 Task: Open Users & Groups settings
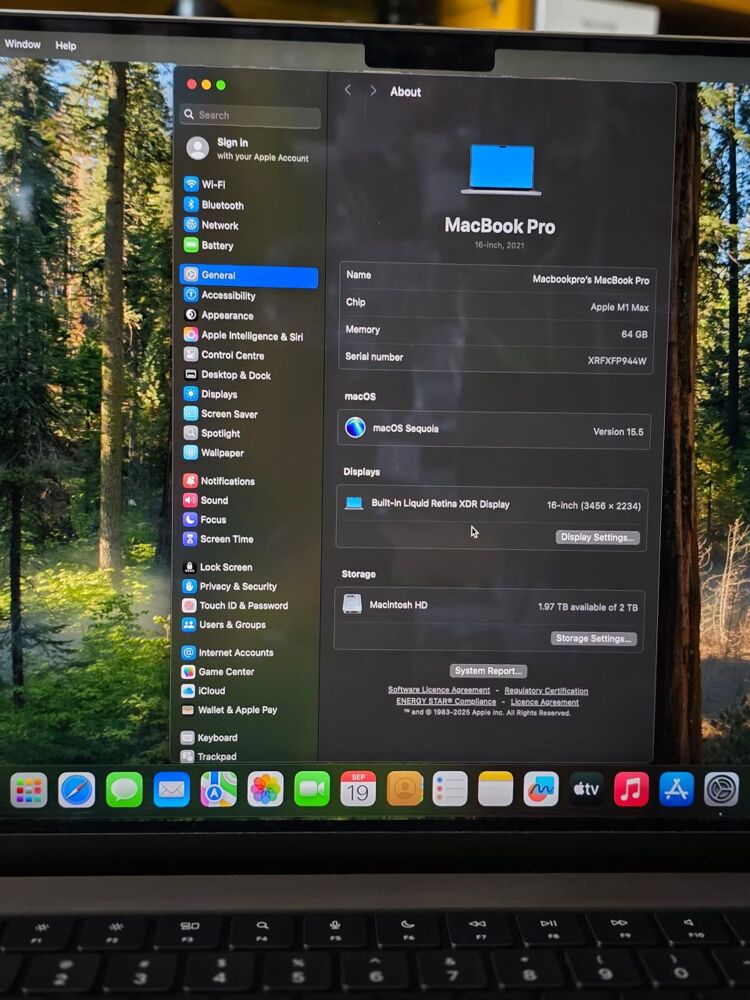(x=224, y=624)
